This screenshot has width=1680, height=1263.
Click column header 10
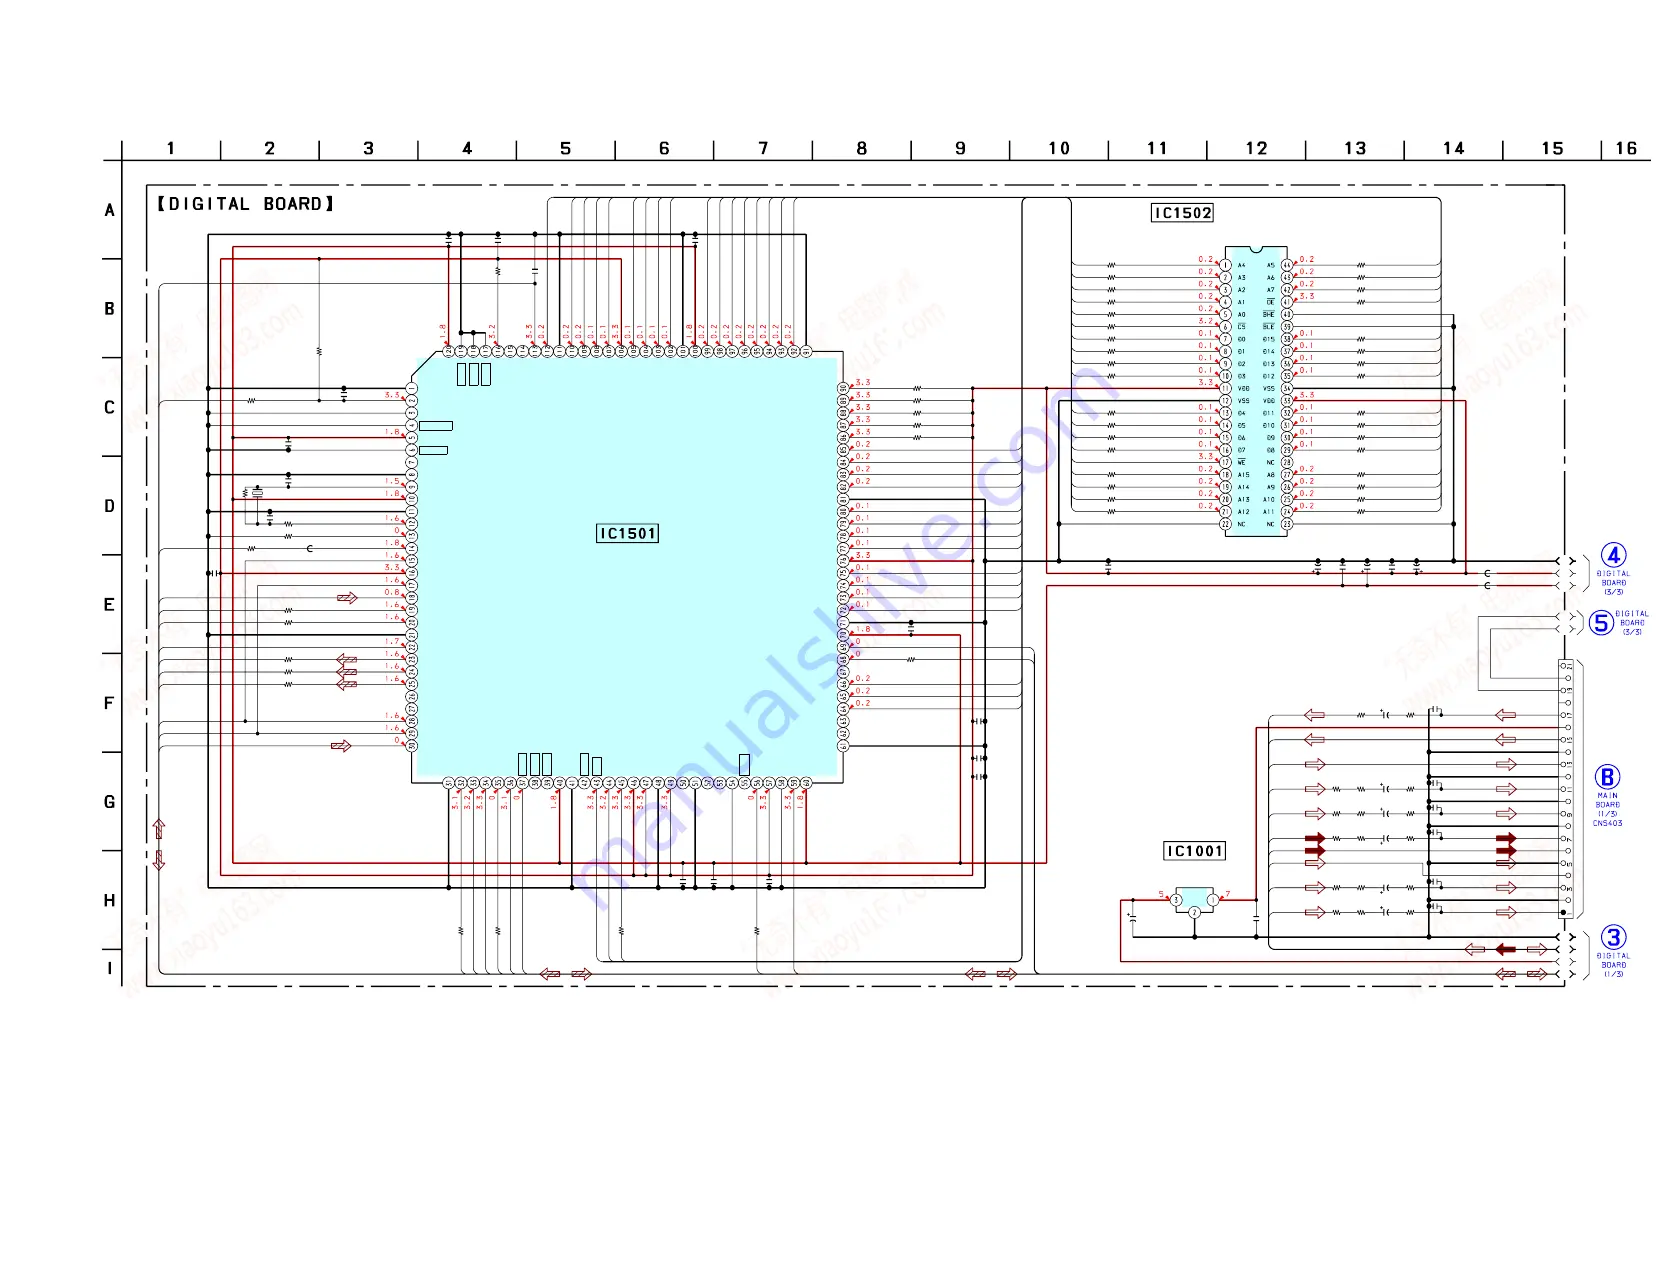point(1059,148)
